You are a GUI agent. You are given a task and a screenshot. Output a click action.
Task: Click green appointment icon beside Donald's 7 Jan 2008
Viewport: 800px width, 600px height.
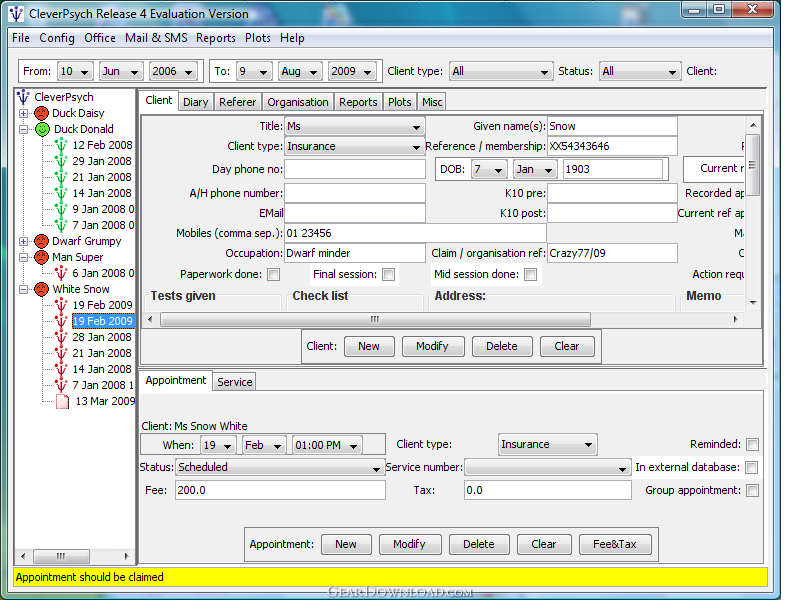[61, 226]
